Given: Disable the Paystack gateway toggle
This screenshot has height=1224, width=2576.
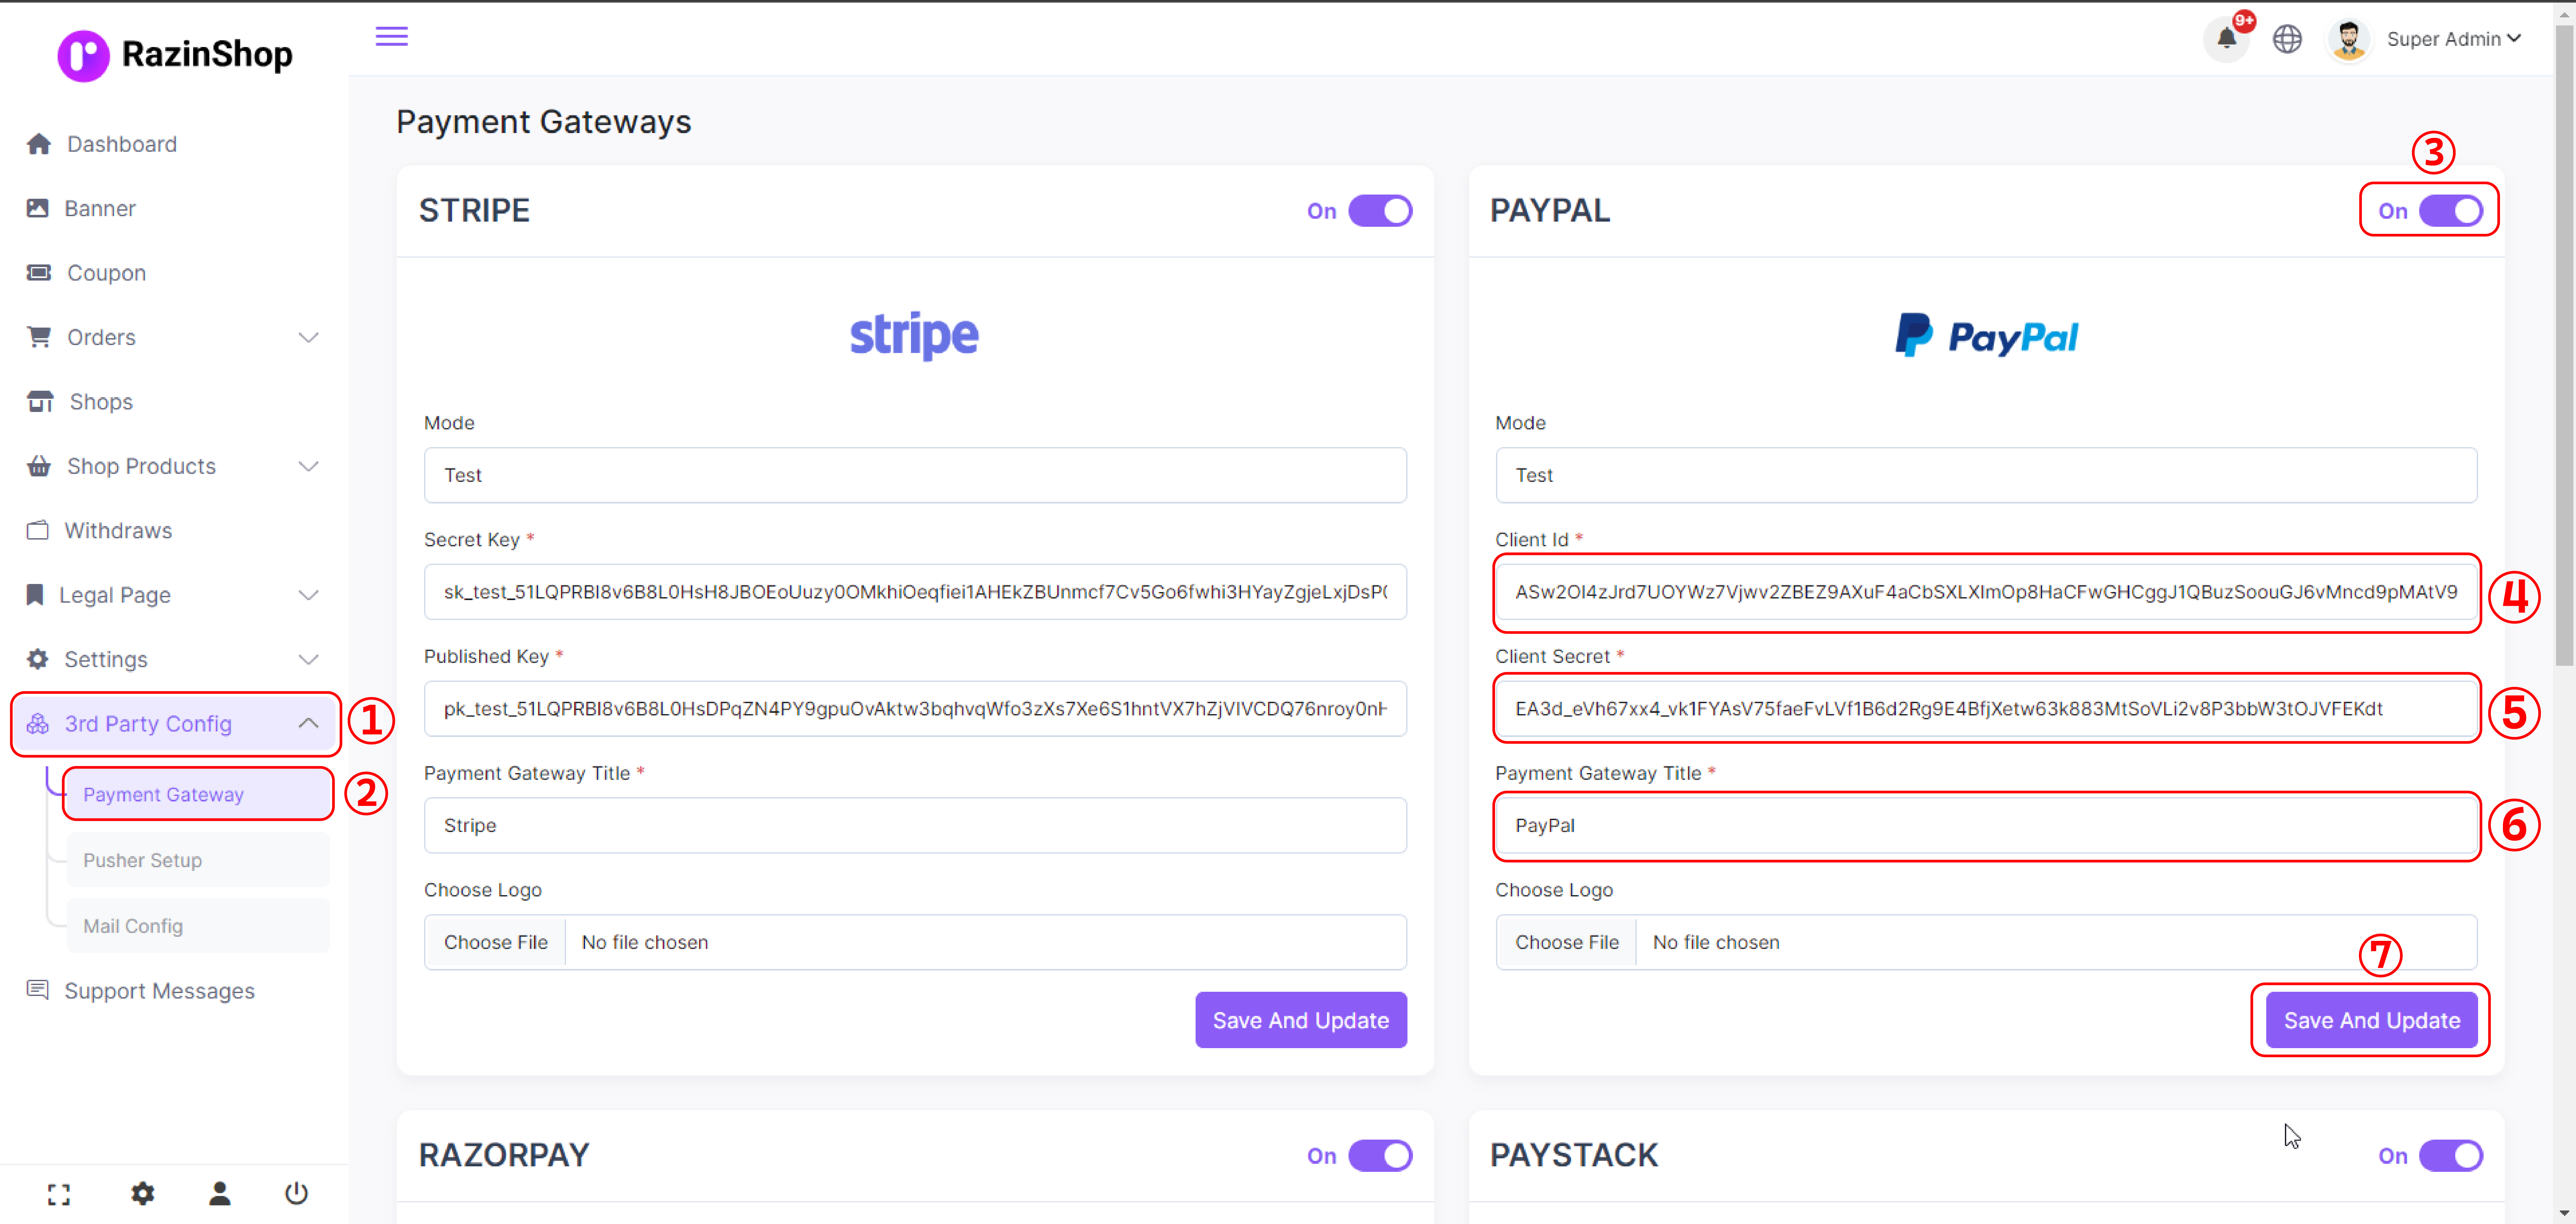Looking at the screenshot, I should click(2451, 1156).
